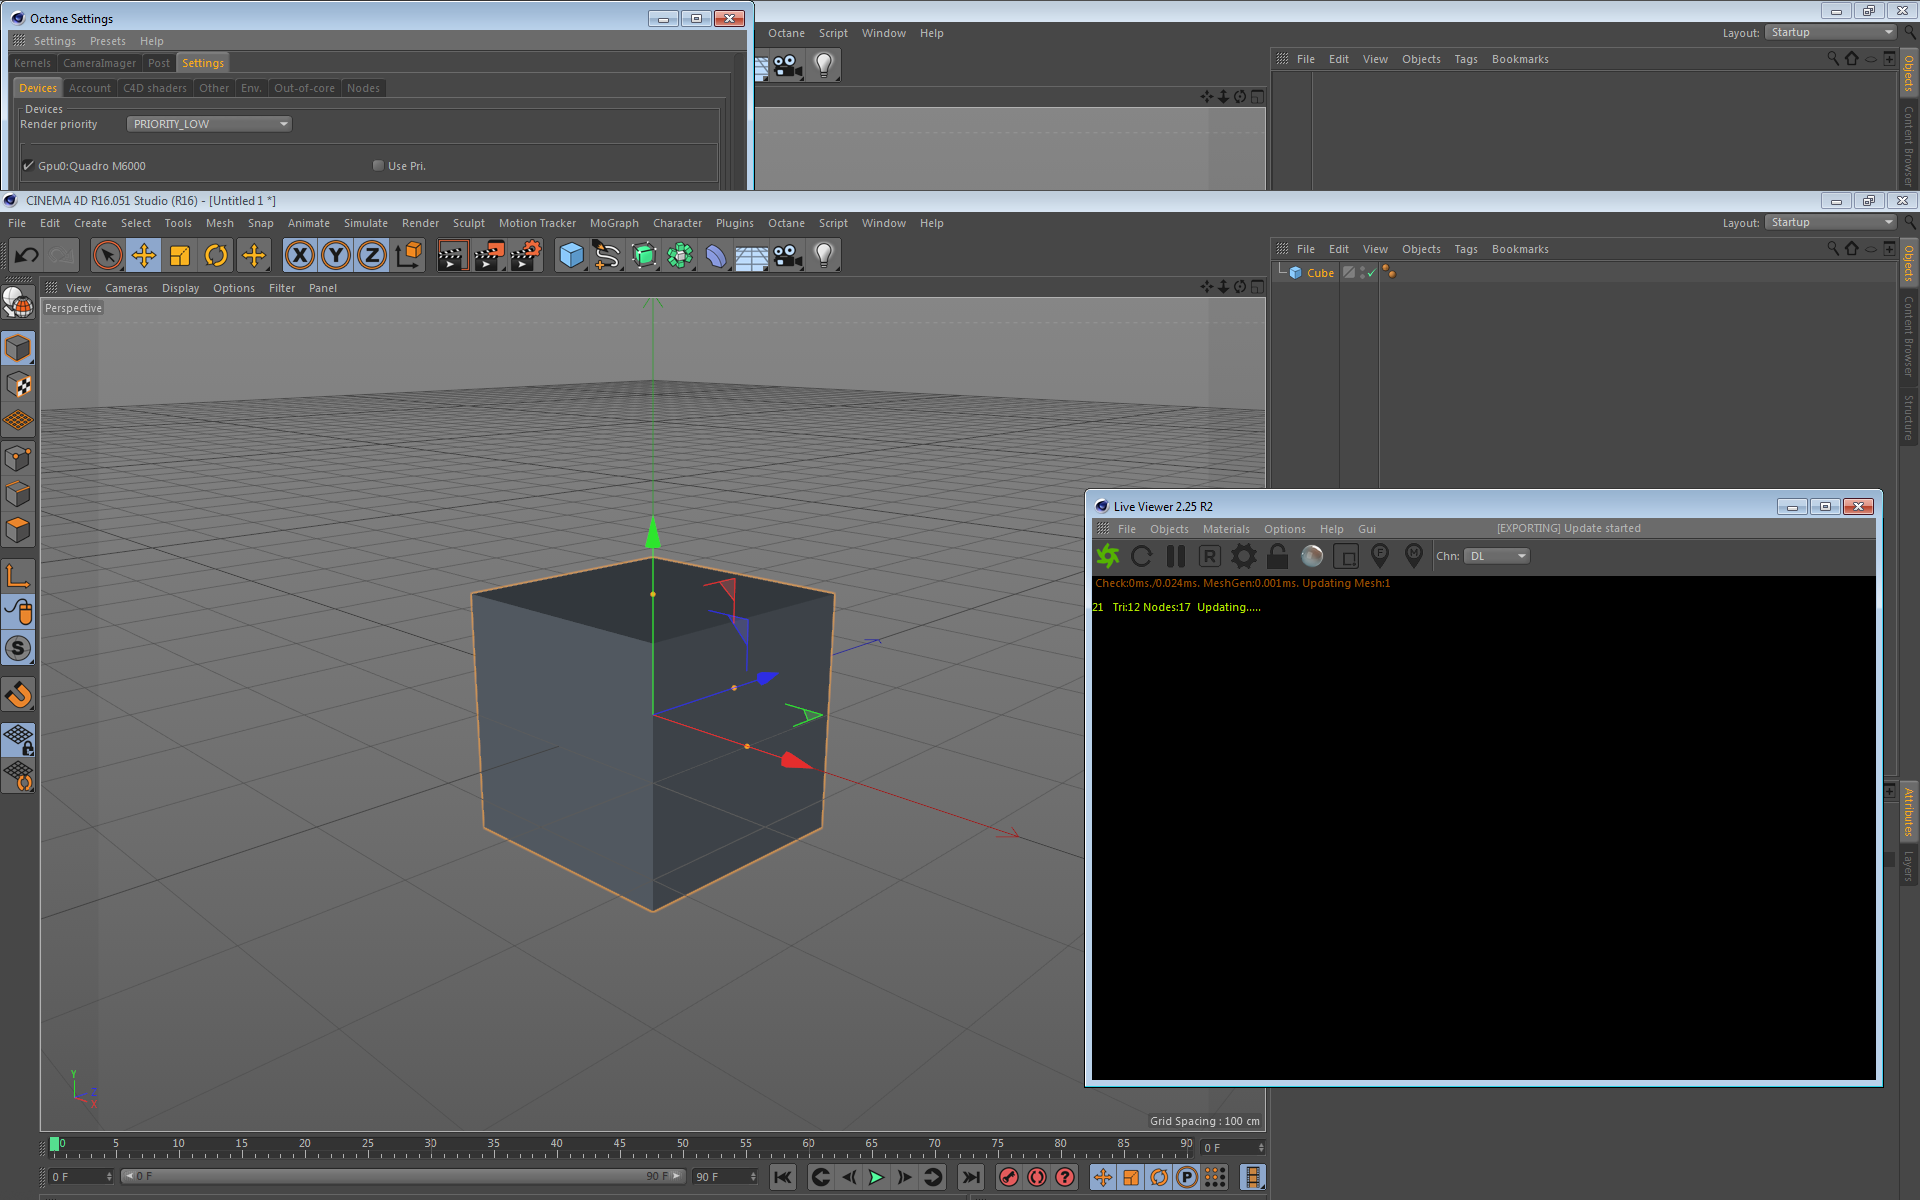Click the light bulb object icon
Viewport: 1920px width, 1200px height.
coord(823,256)
